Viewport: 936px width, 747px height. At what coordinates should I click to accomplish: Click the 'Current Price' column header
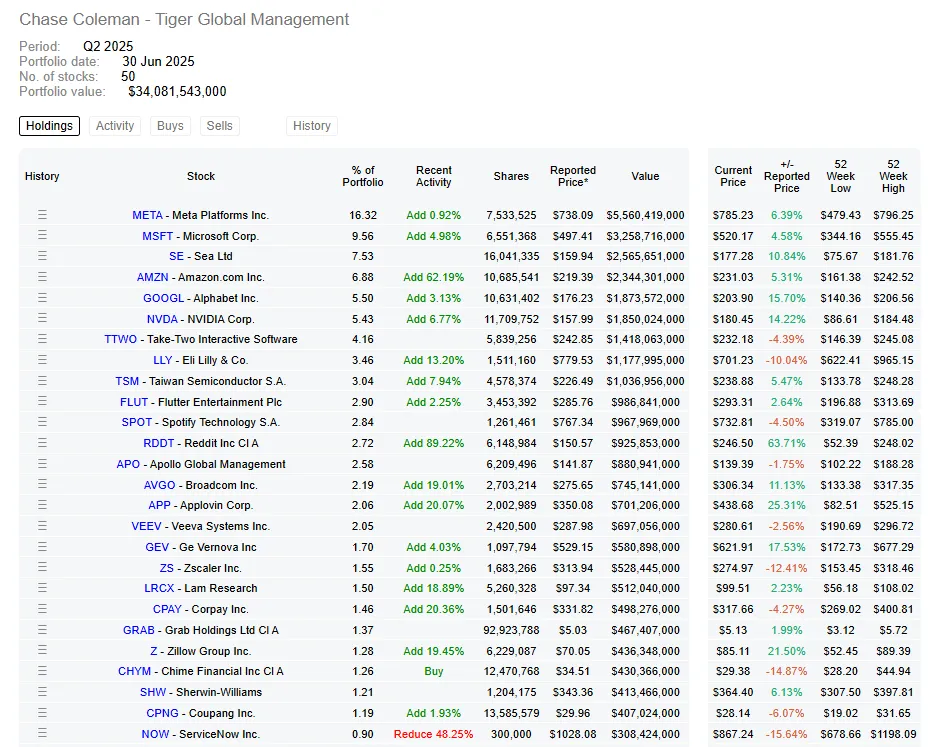coord(733,176)
